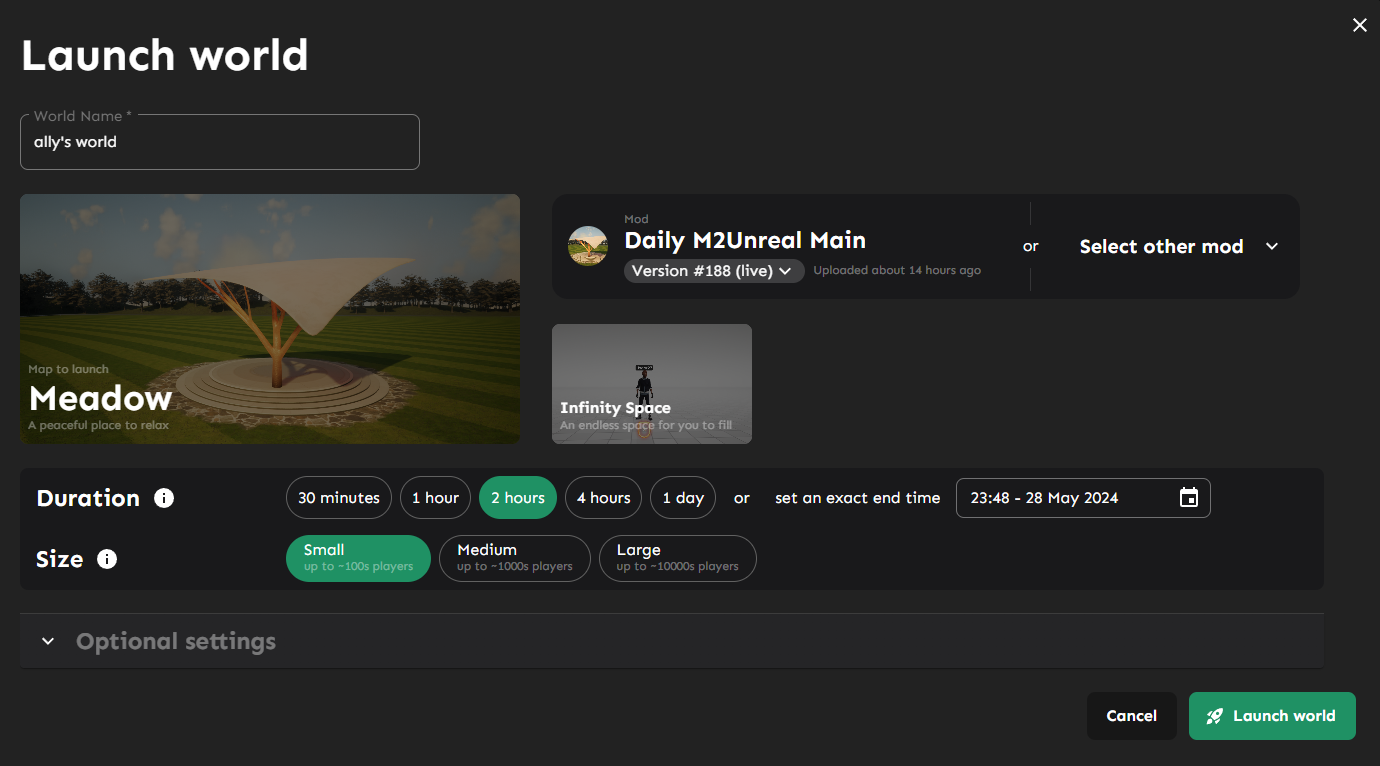Select Small world size
This screenshot has height=766, width=1380.
pyautogui.click(x=358, y=558)
